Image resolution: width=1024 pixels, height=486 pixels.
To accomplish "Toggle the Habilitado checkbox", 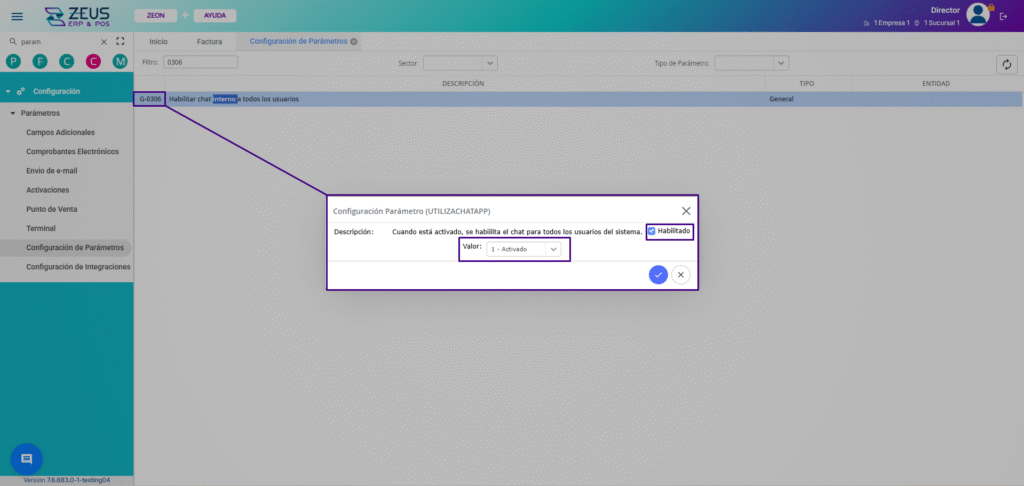I will click(652, 231).
